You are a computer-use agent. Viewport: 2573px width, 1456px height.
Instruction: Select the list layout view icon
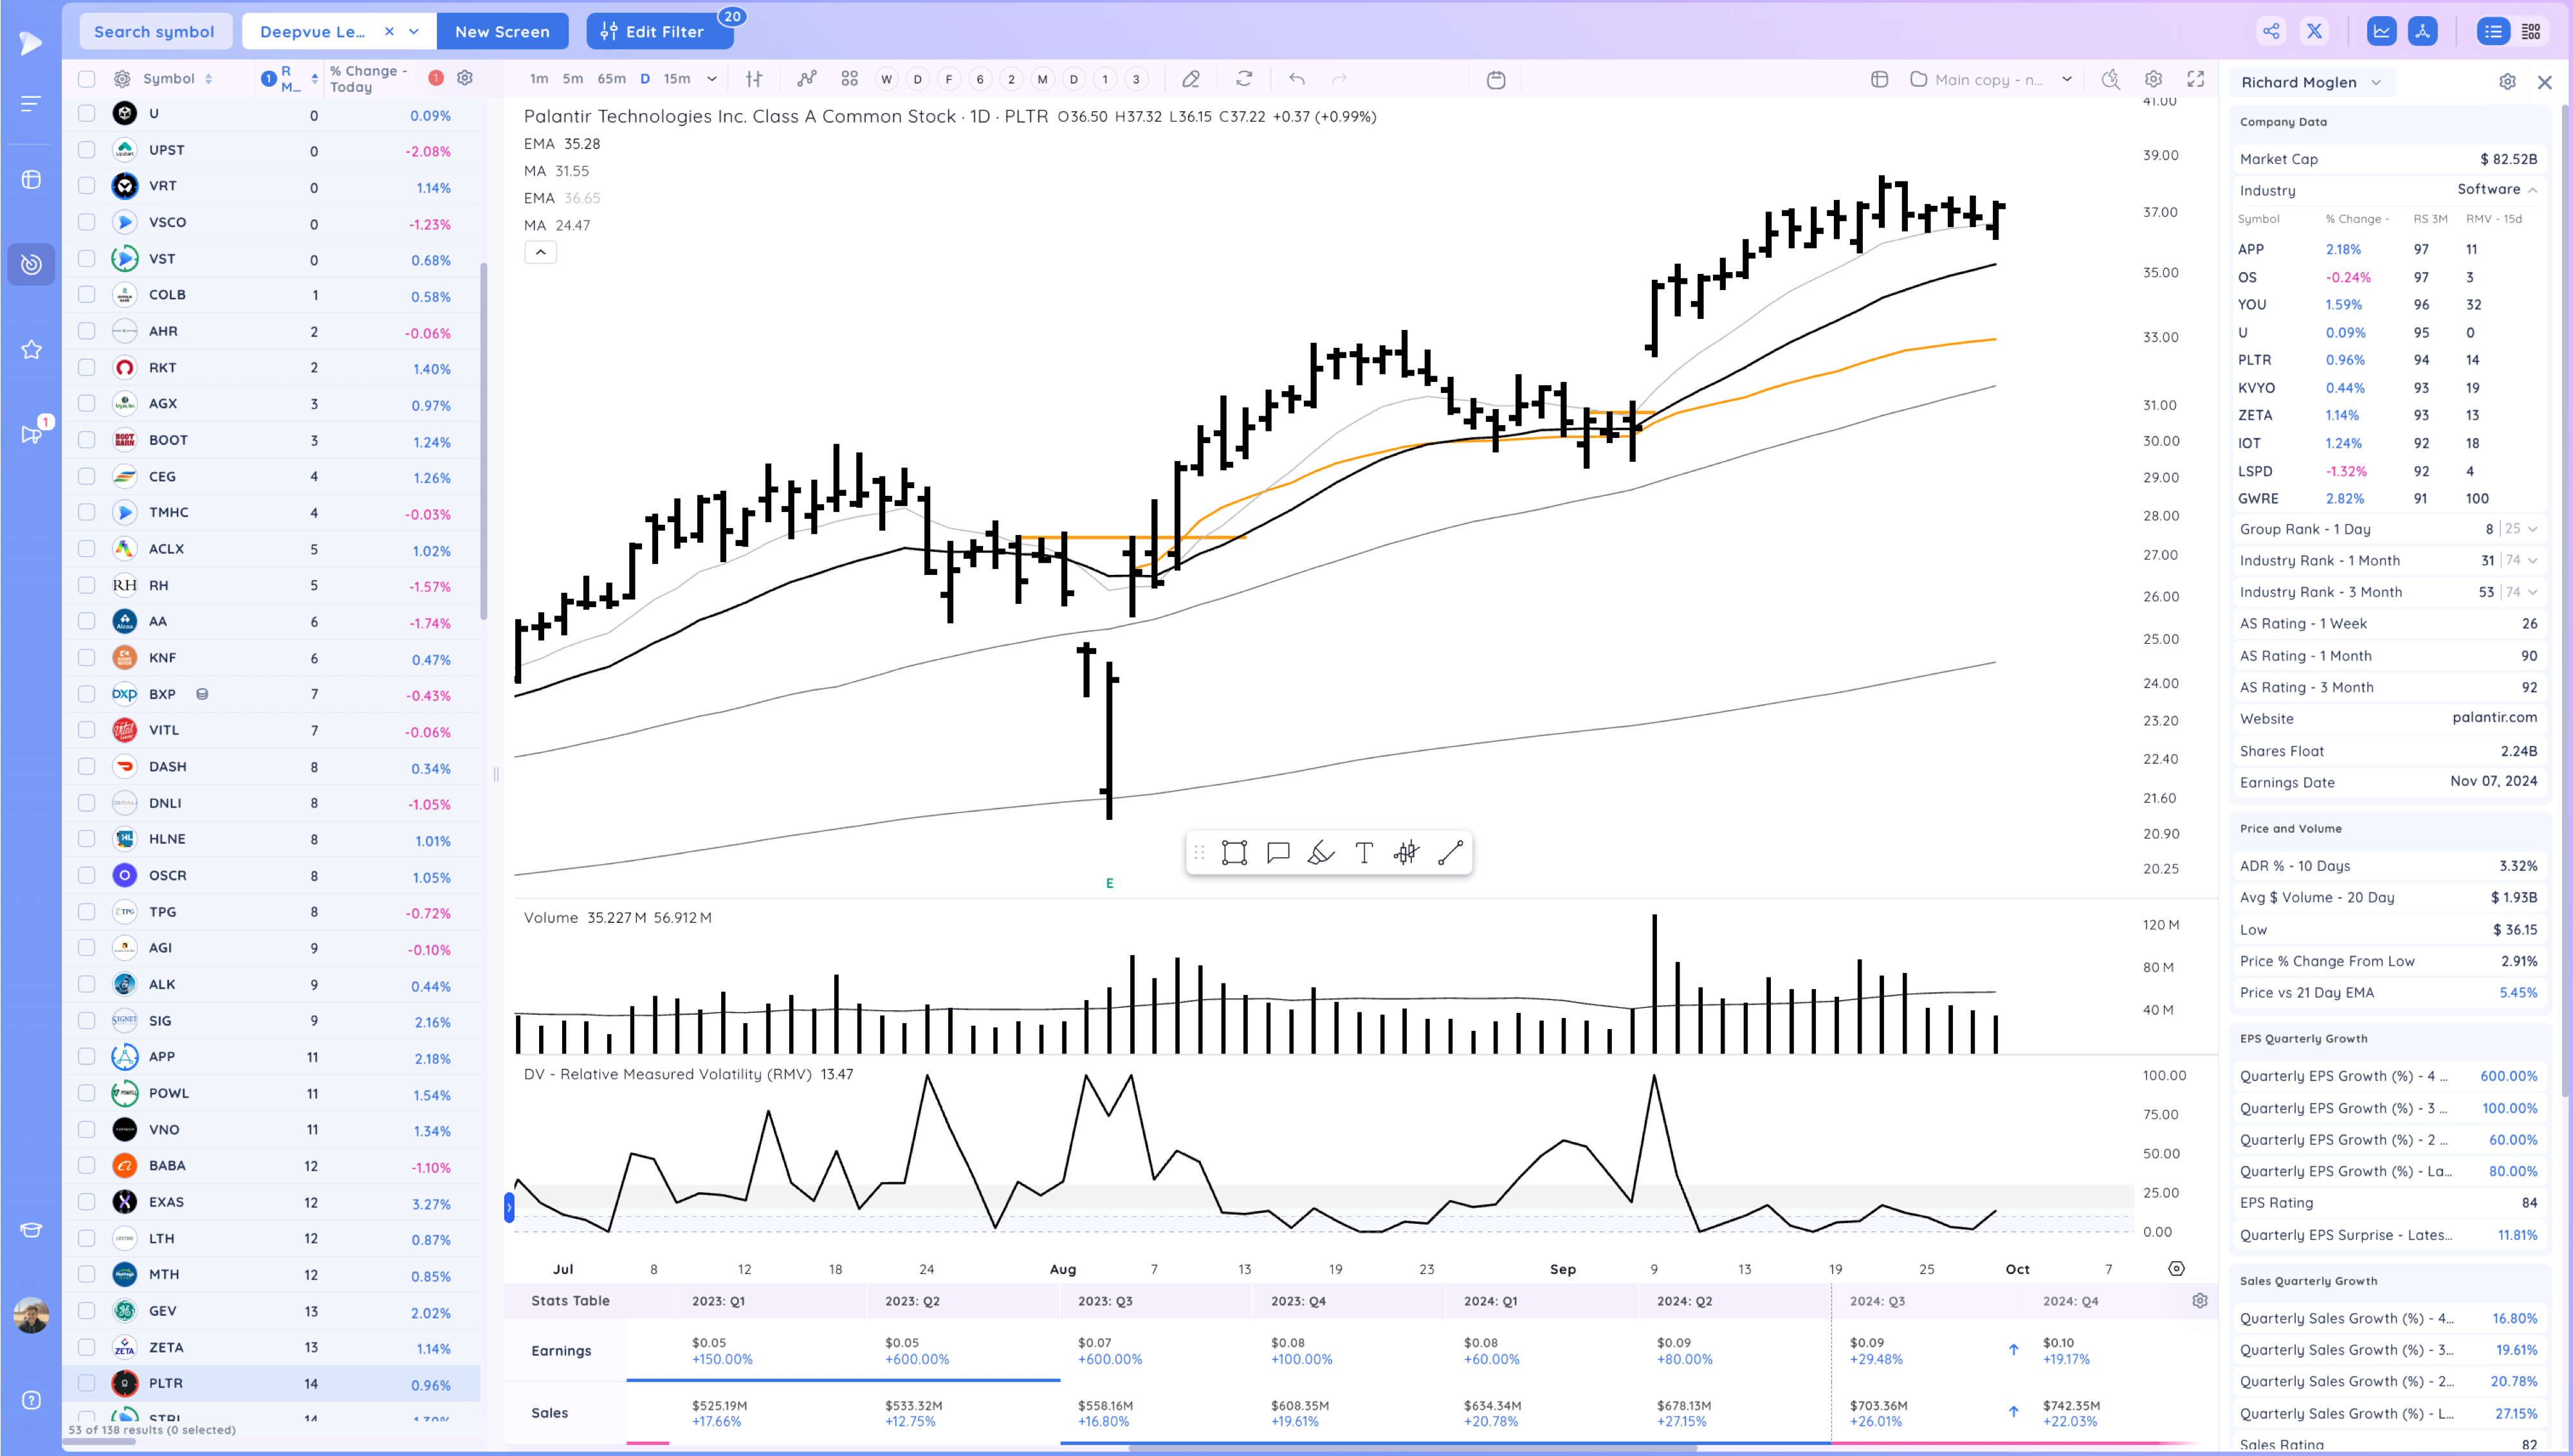[2493, 31]
